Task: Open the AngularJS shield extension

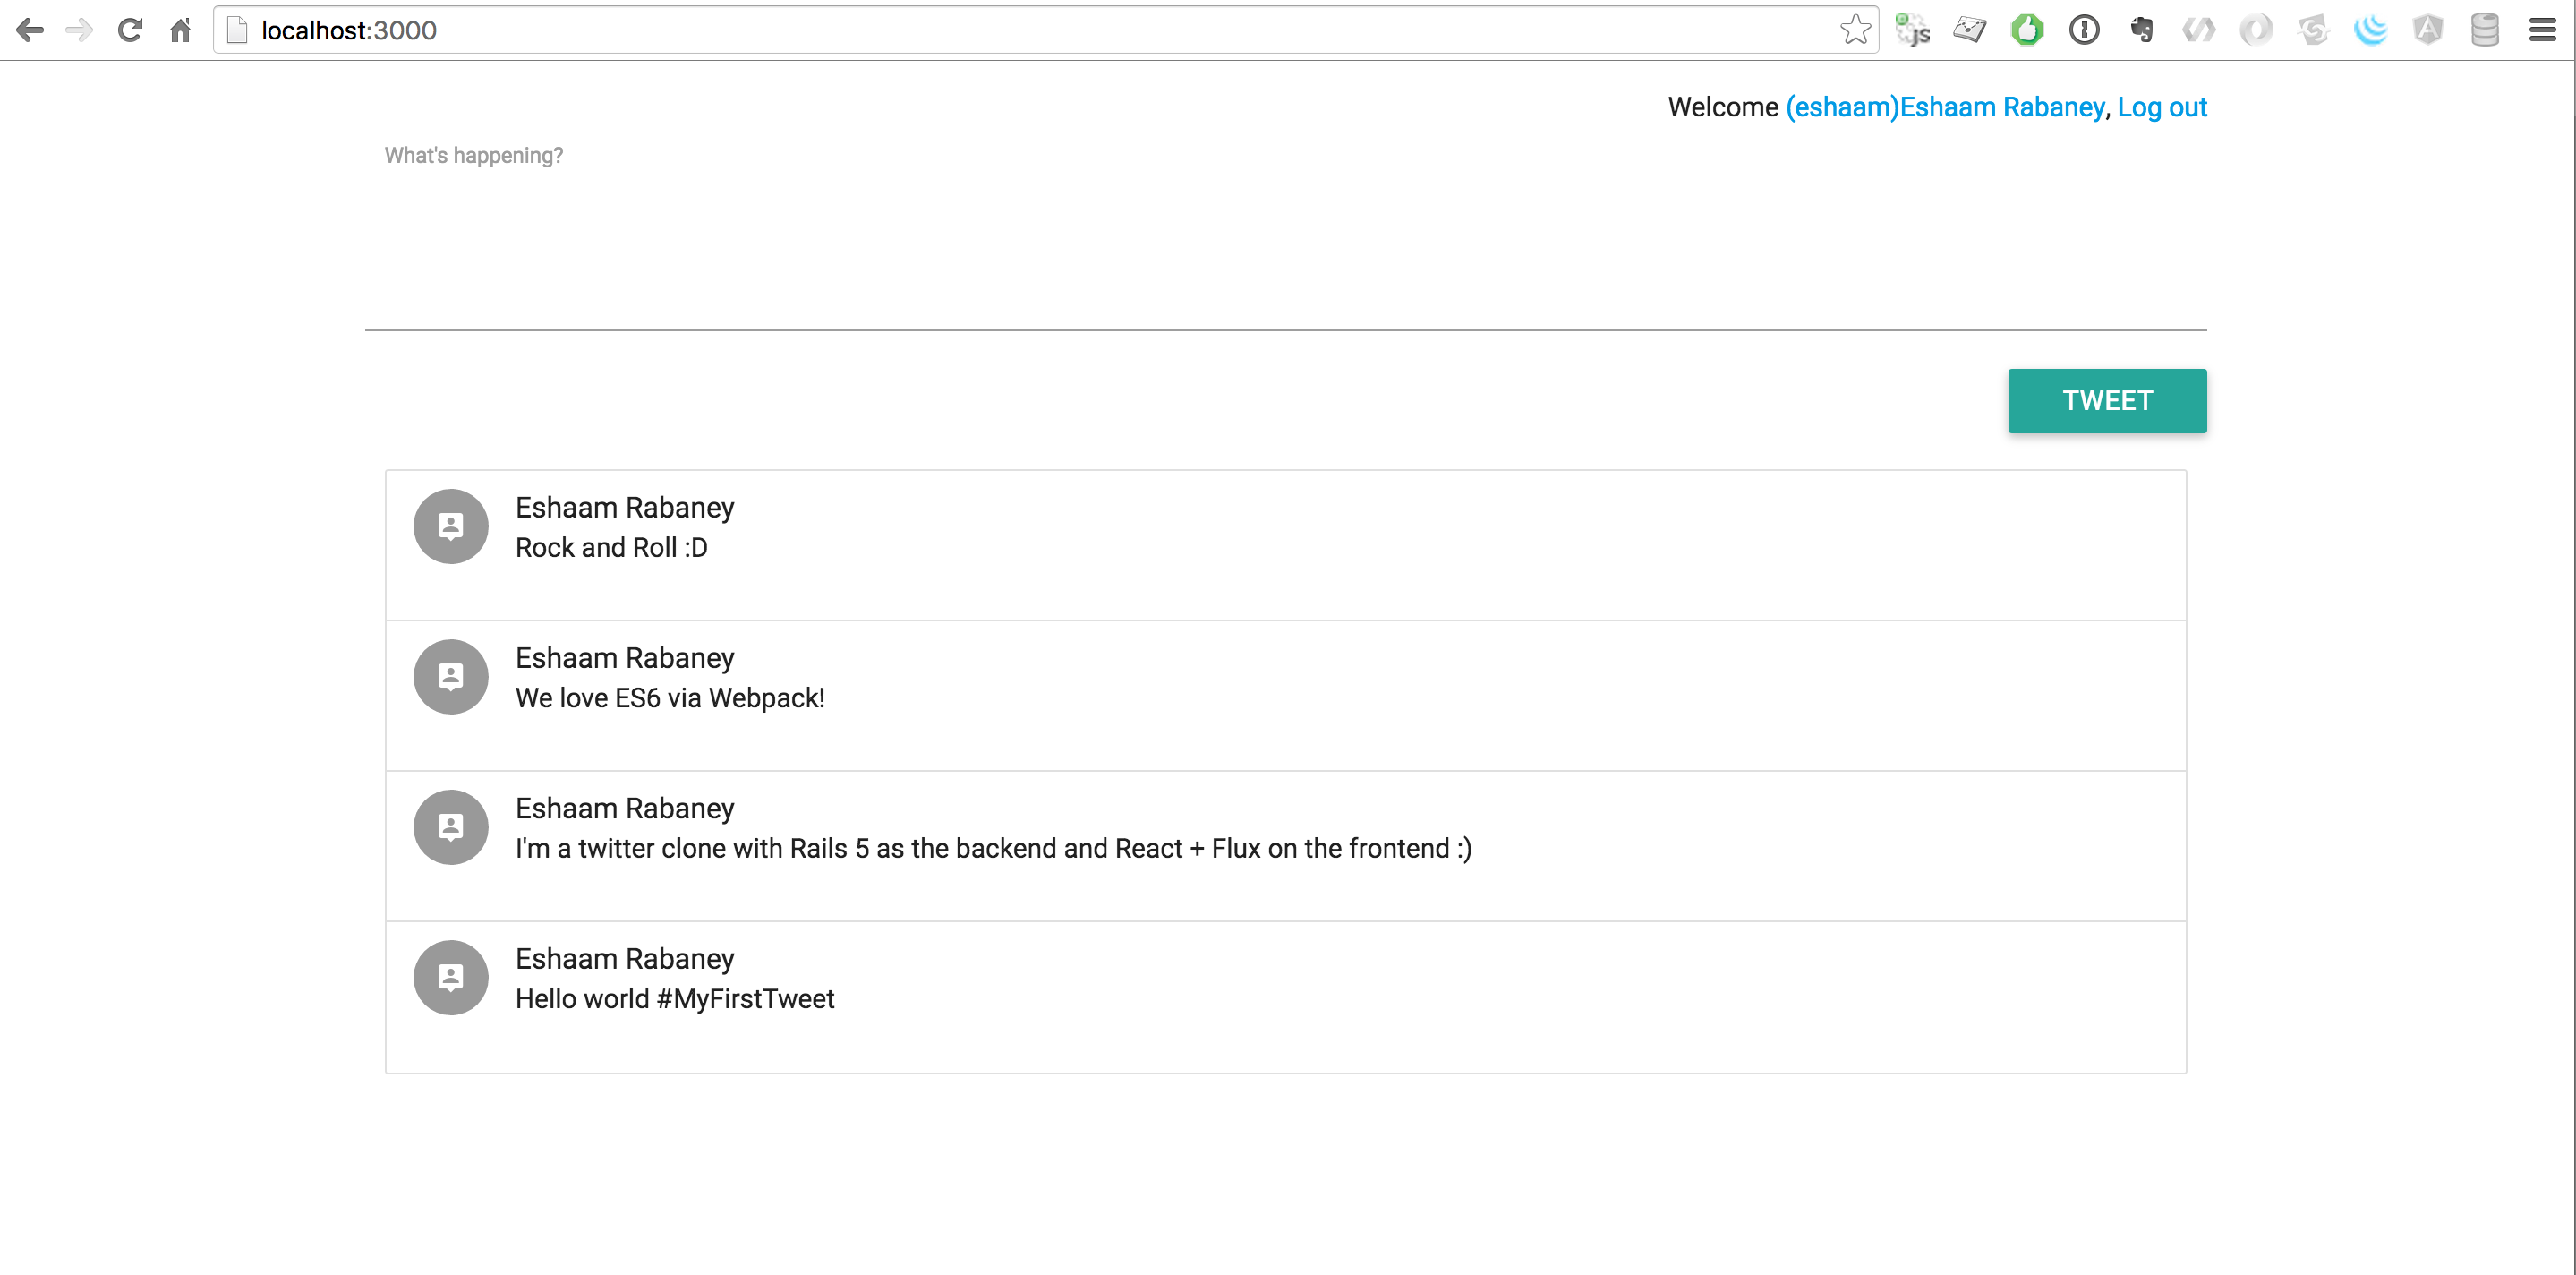Action: click(x=2427, y=30)
